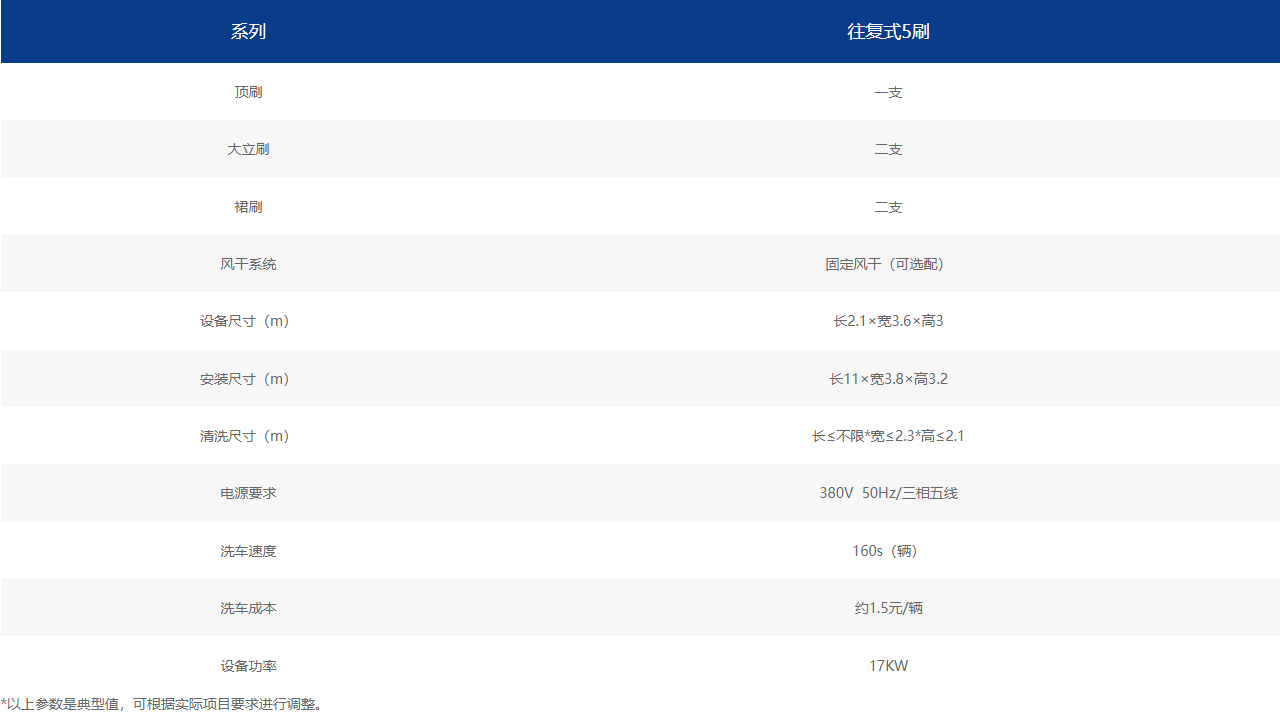Click the 17KW power value

(888, 666)
